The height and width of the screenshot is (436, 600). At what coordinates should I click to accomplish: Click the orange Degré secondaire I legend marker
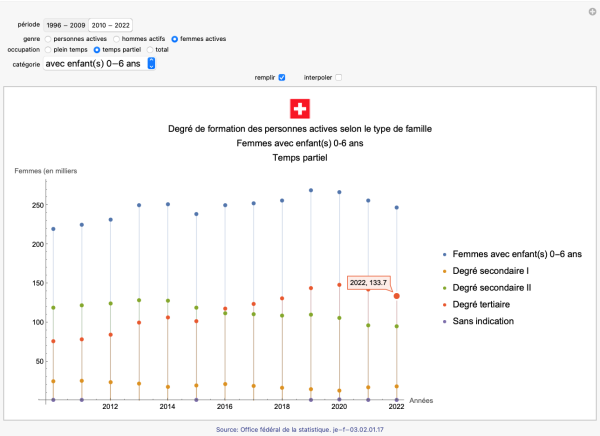(x=443, y=271)
